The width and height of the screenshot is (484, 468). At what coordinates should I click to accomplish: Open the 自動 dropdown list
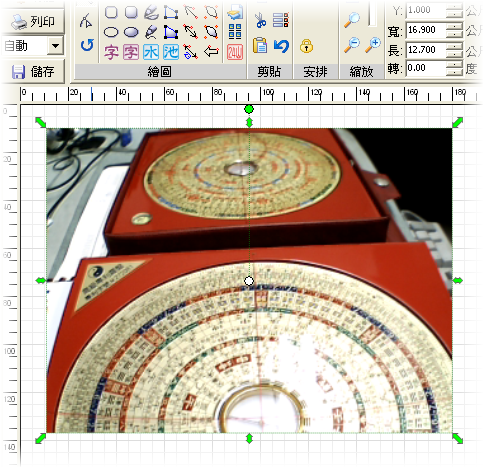click(55, 46)
